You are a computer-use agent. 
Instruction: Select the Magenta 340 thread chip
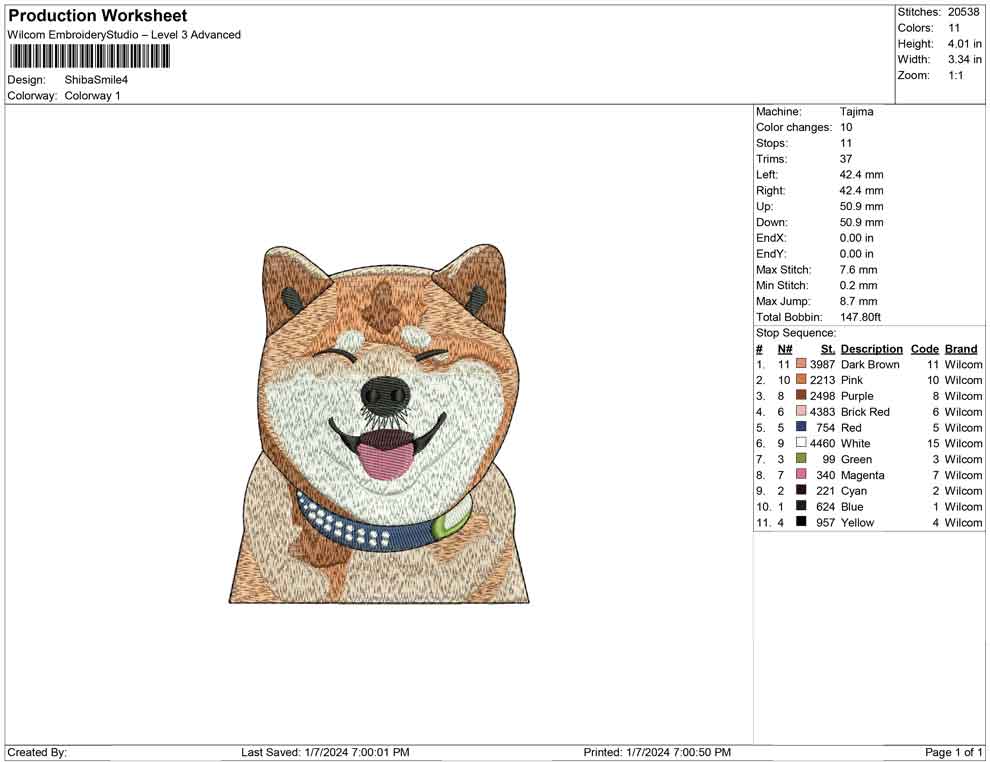pyautogui.click(x=800, y=475)
